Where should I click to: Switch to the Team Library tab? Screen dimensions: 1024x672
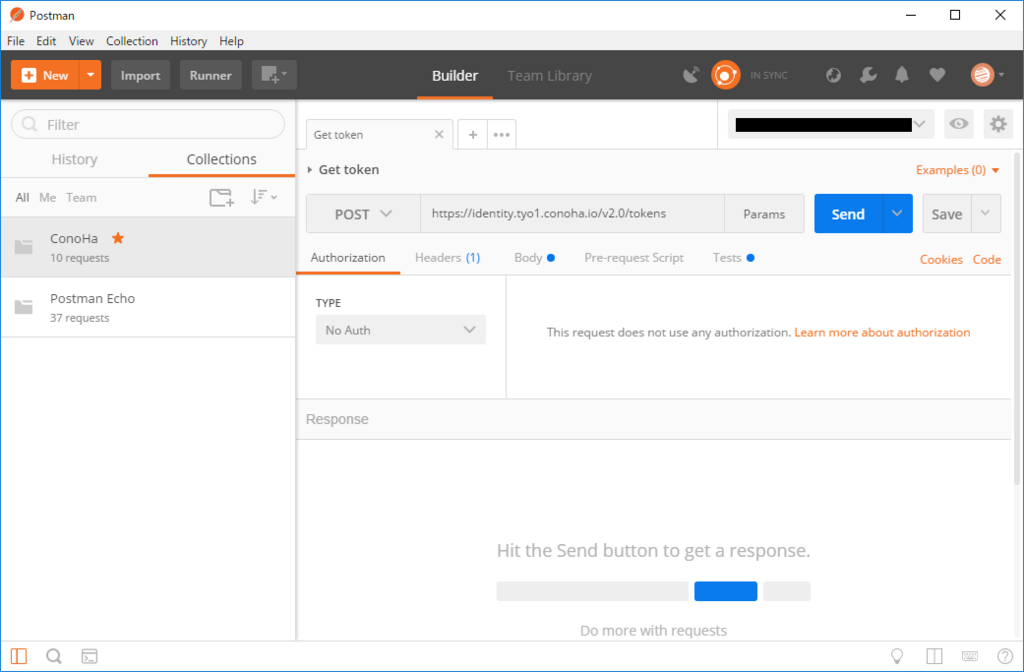click(x=549, y=76)
